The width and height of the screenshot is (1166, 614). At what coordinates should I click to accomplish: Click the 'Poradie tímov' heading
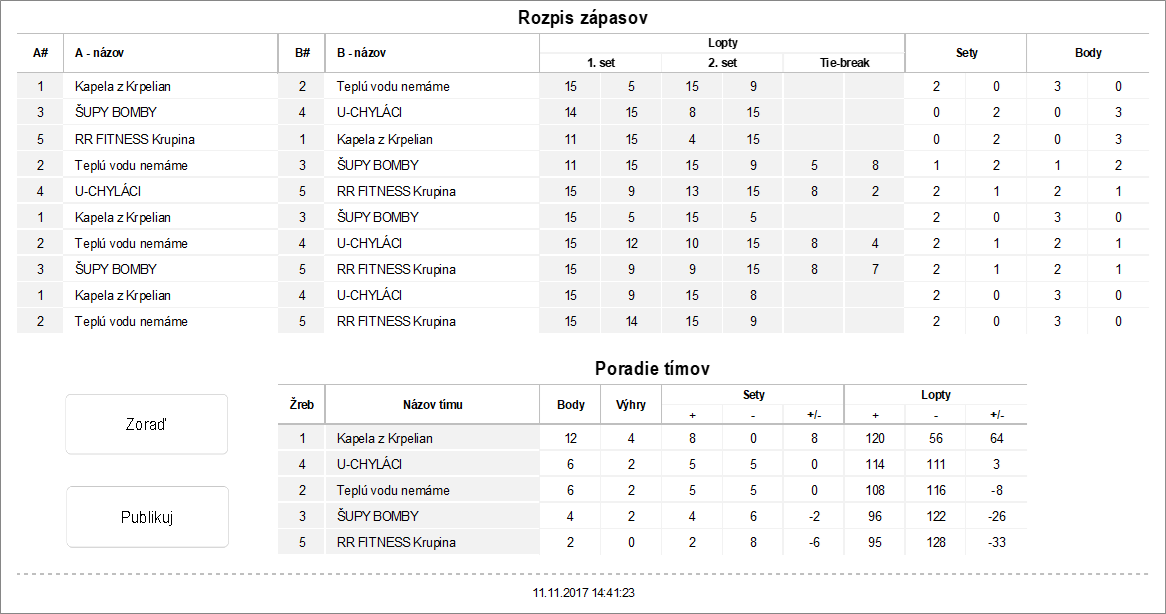[651, 368]
